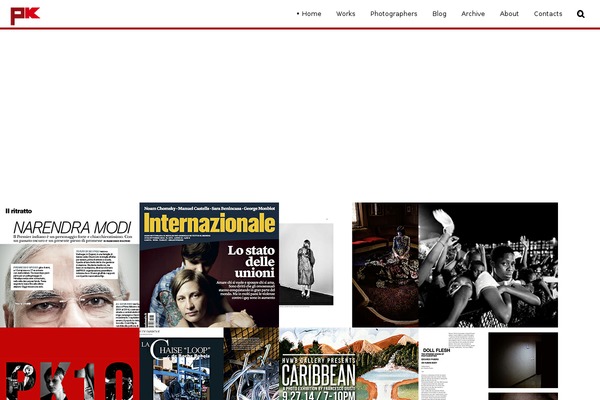Visit the Blog section
The height and width of the screenshot is (400, 600).
coord(439,14)
